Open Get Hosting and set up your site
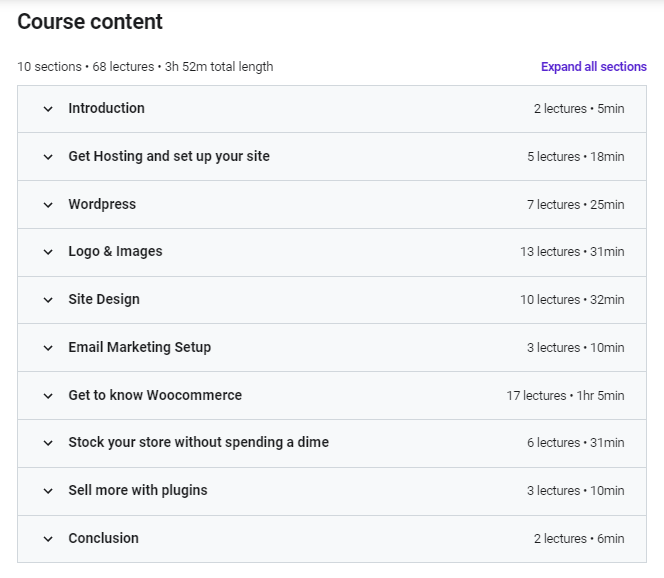This screenshot has height=578, width=664. tap(169, 156)
